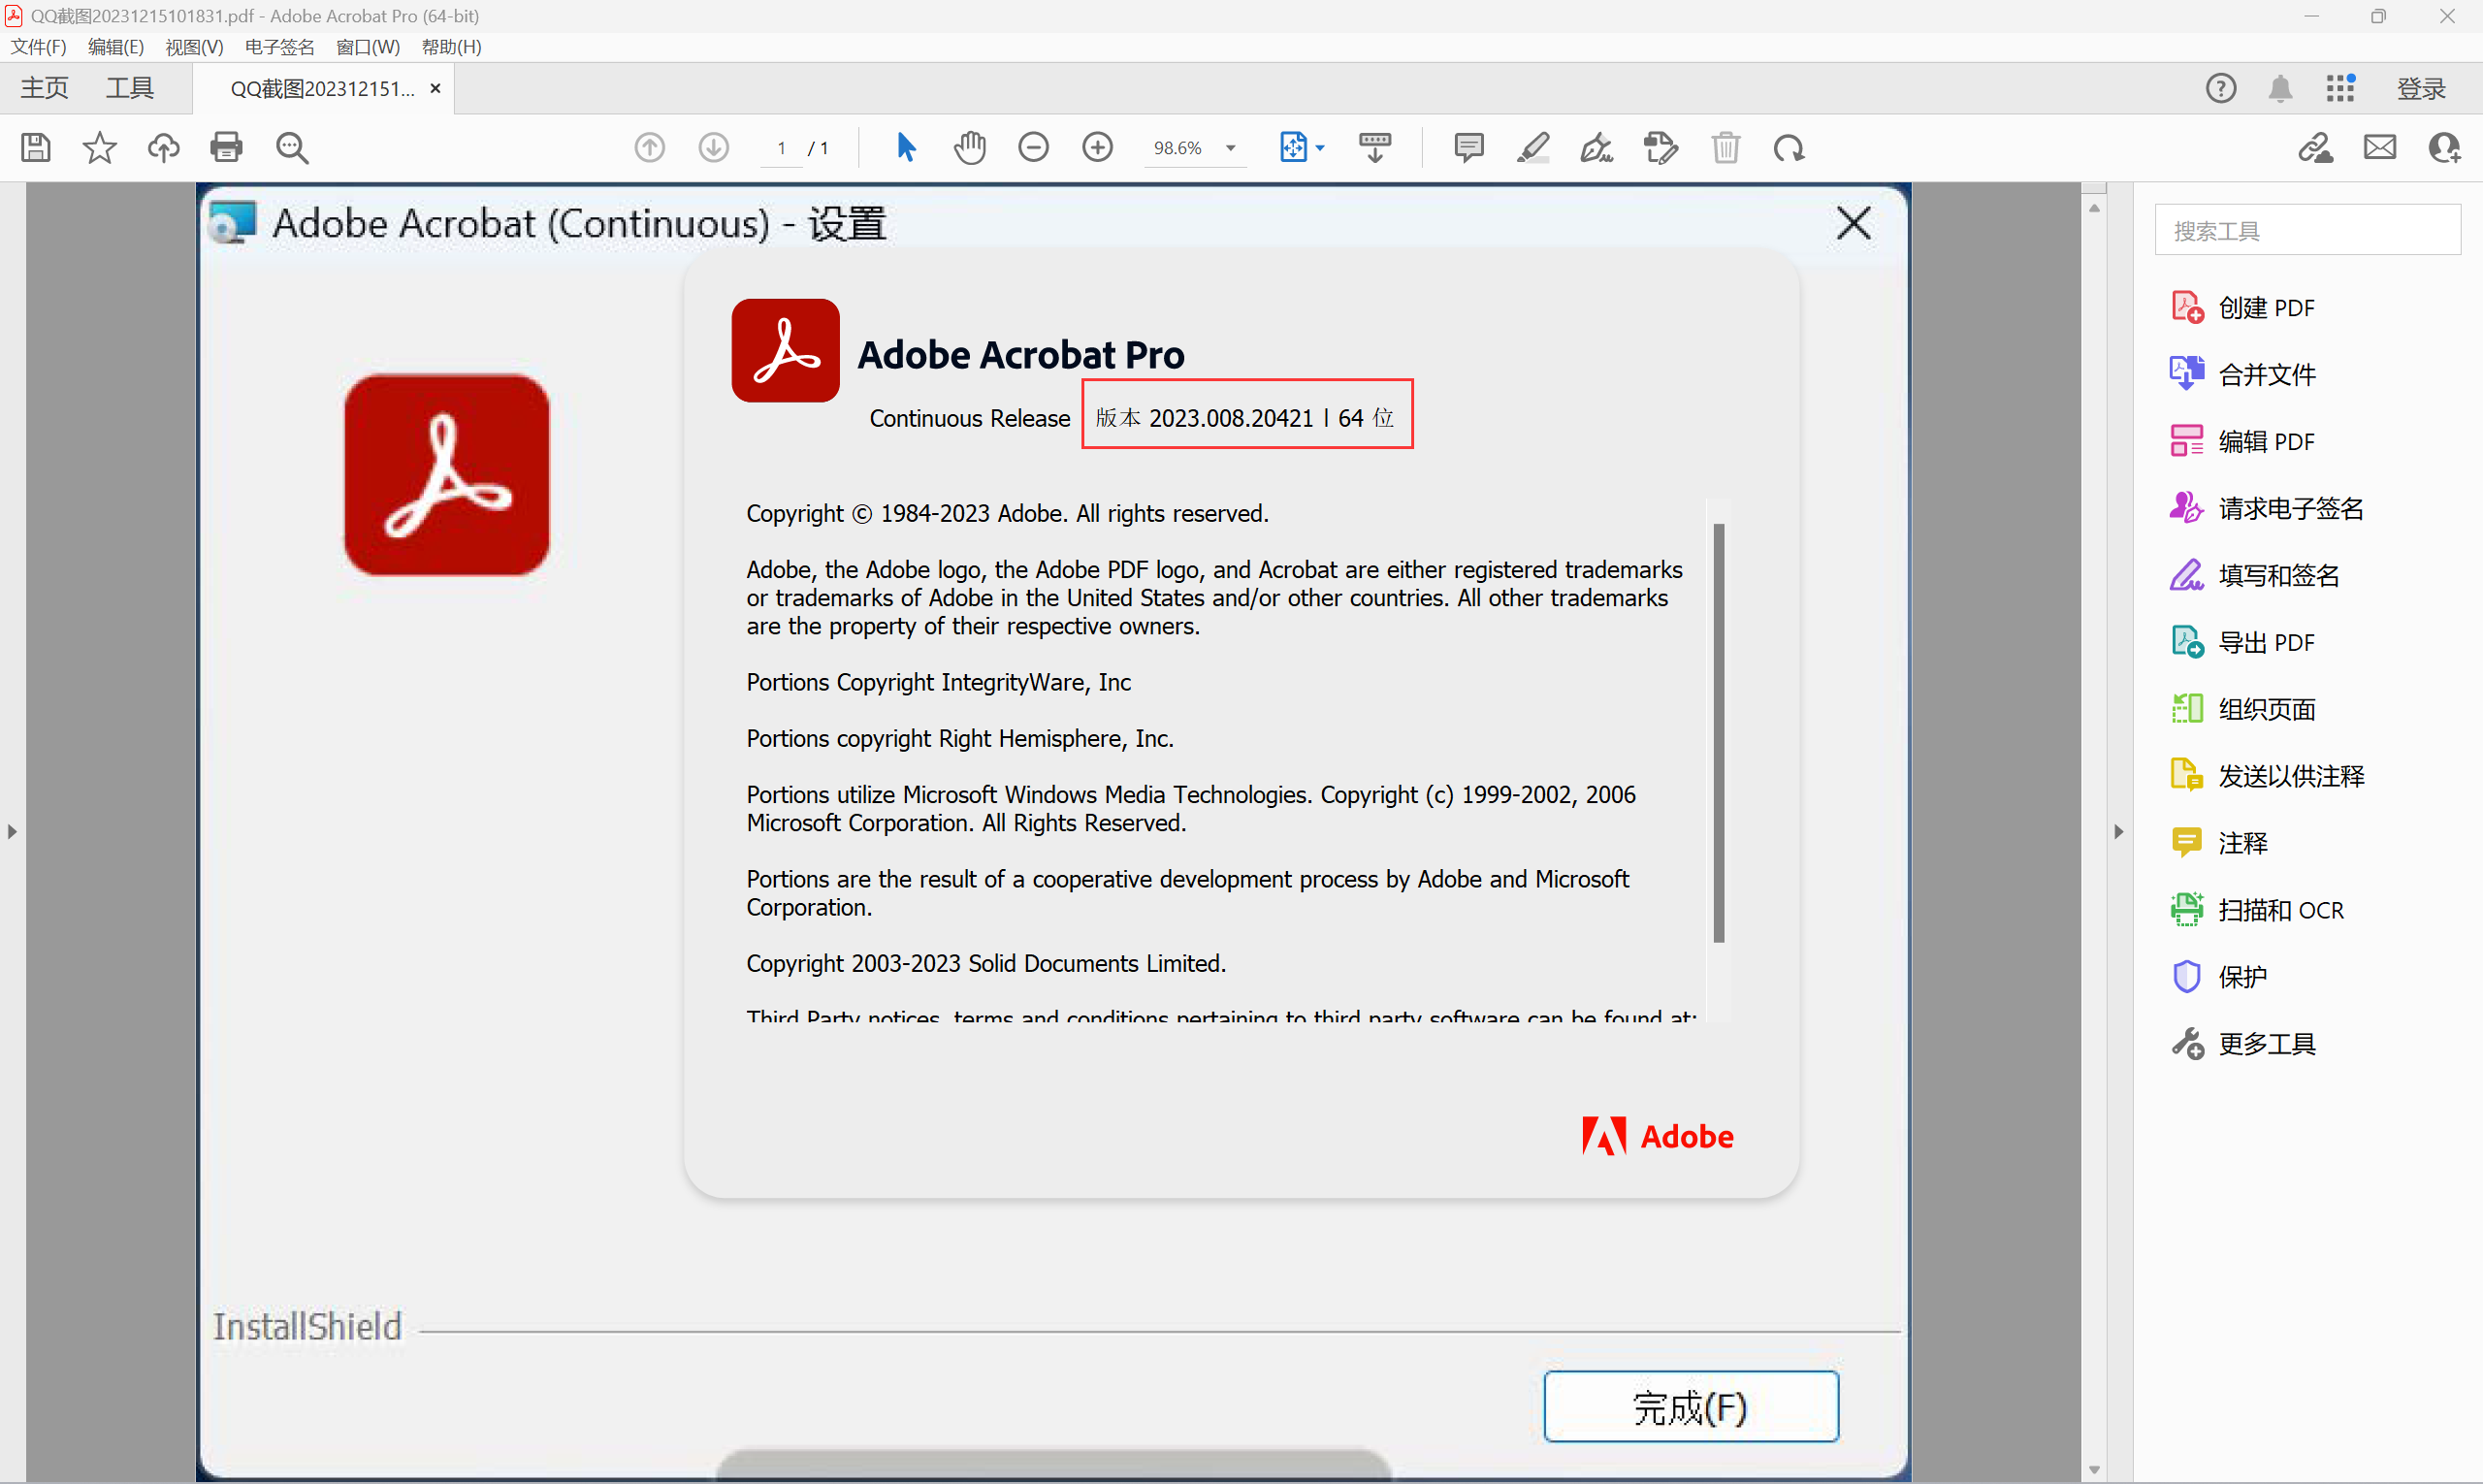Collapse the right tools pane arrow
Screen dimensions: 2483x1484
point(2118,831)
